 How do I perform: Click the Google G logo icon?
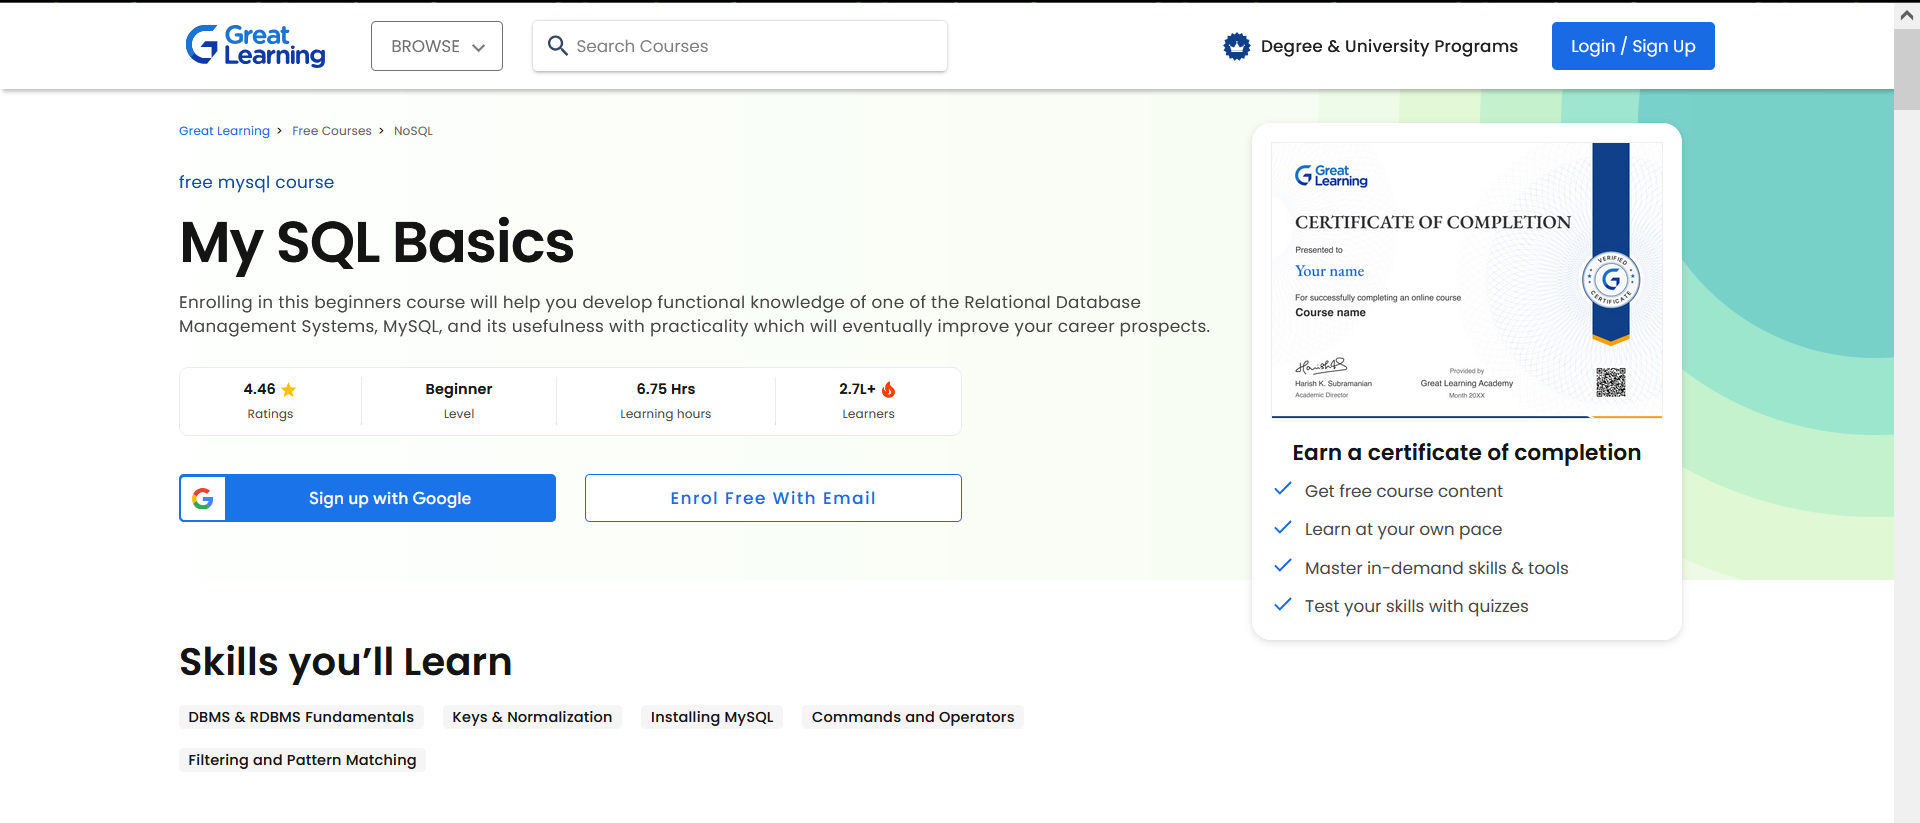[203, 498]
